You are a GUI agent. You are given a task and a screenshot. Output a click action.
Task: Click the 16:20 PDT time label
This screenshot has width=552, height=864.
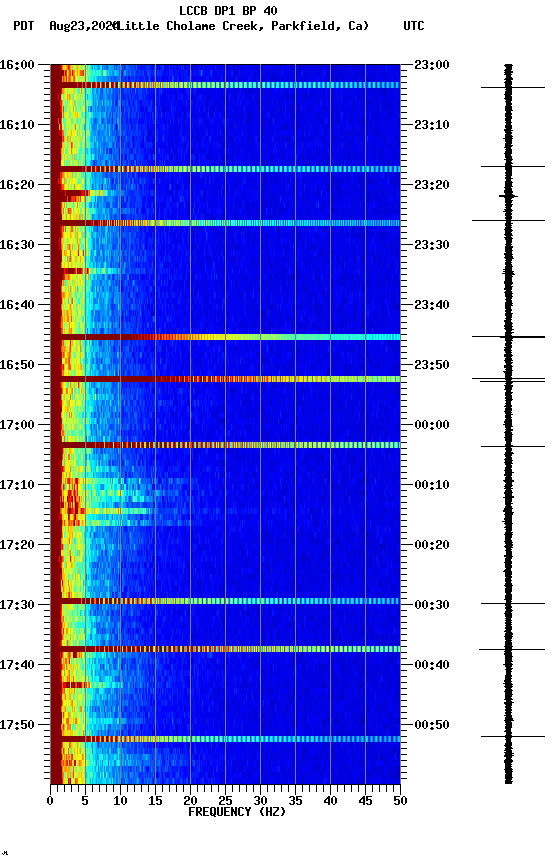pyautogui.click(x=17, y=185)
